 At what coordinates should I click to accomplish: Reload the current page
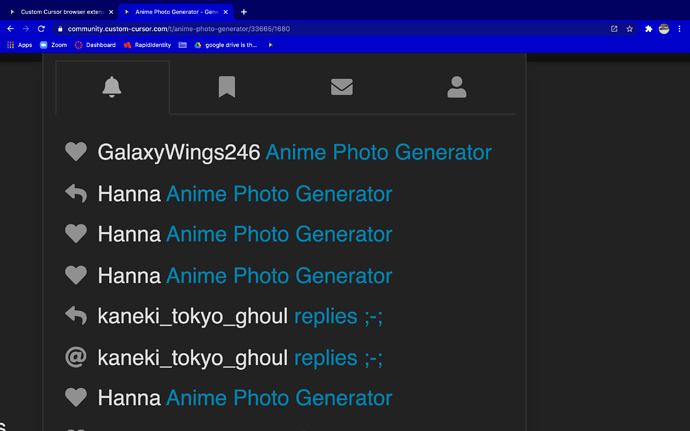pyautogui.click(x=41, y=29)
